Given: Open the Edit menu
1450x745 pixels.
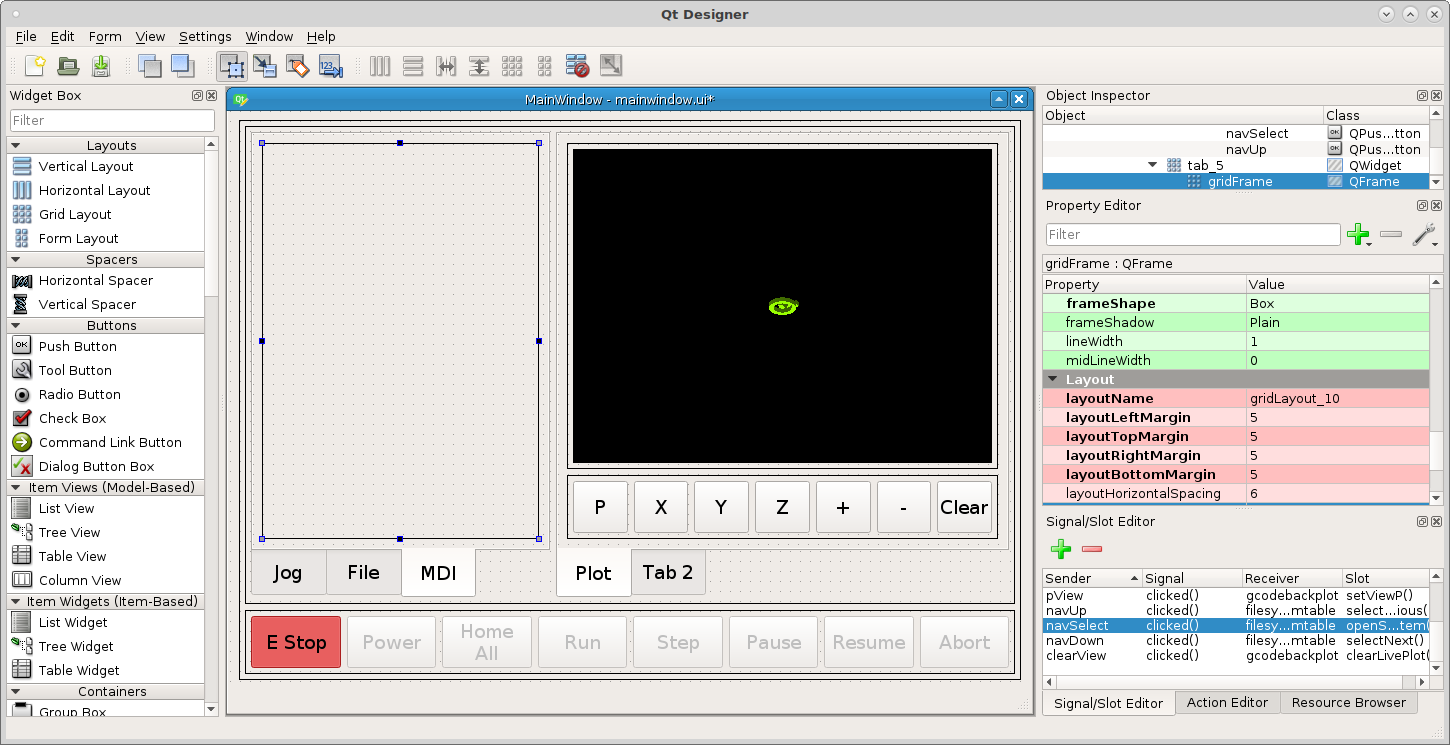Looking at the screenshot, I should tap(63, 37).
